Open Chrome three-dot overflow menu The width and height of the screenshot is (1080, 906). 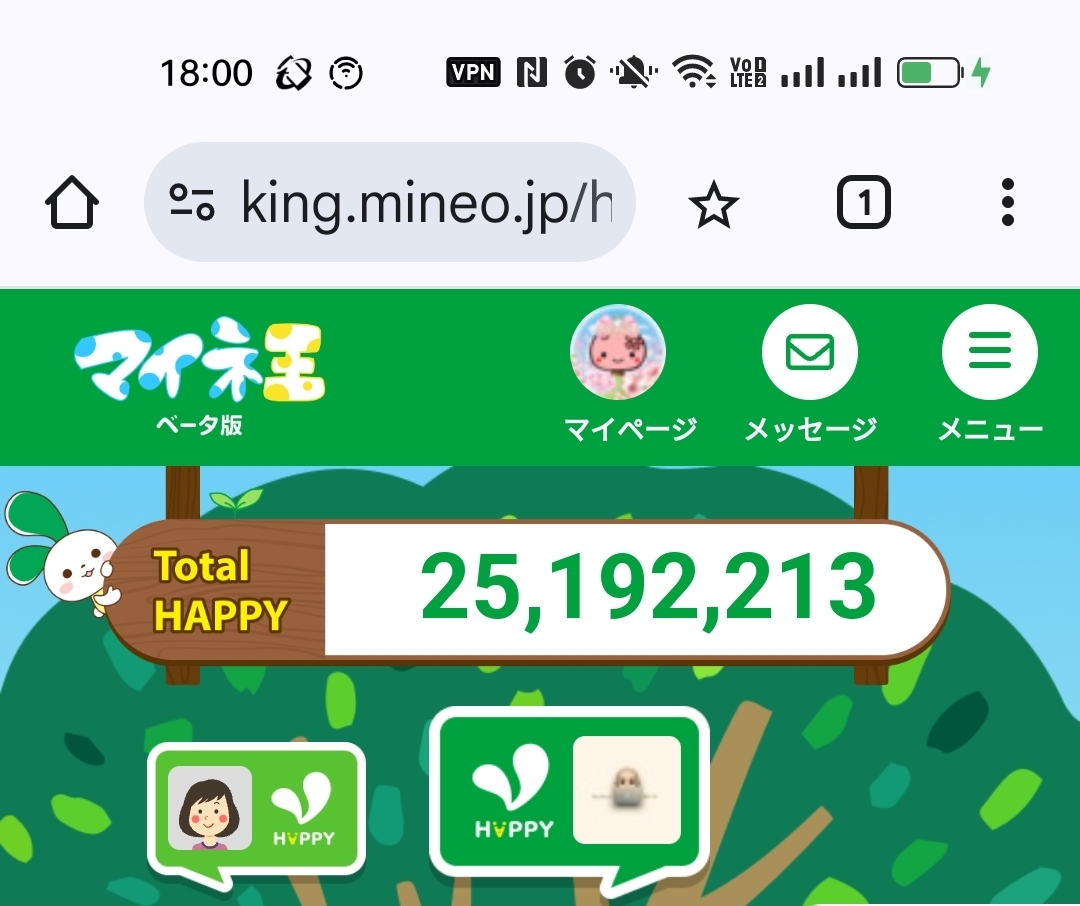click(x=1008, y=202)
